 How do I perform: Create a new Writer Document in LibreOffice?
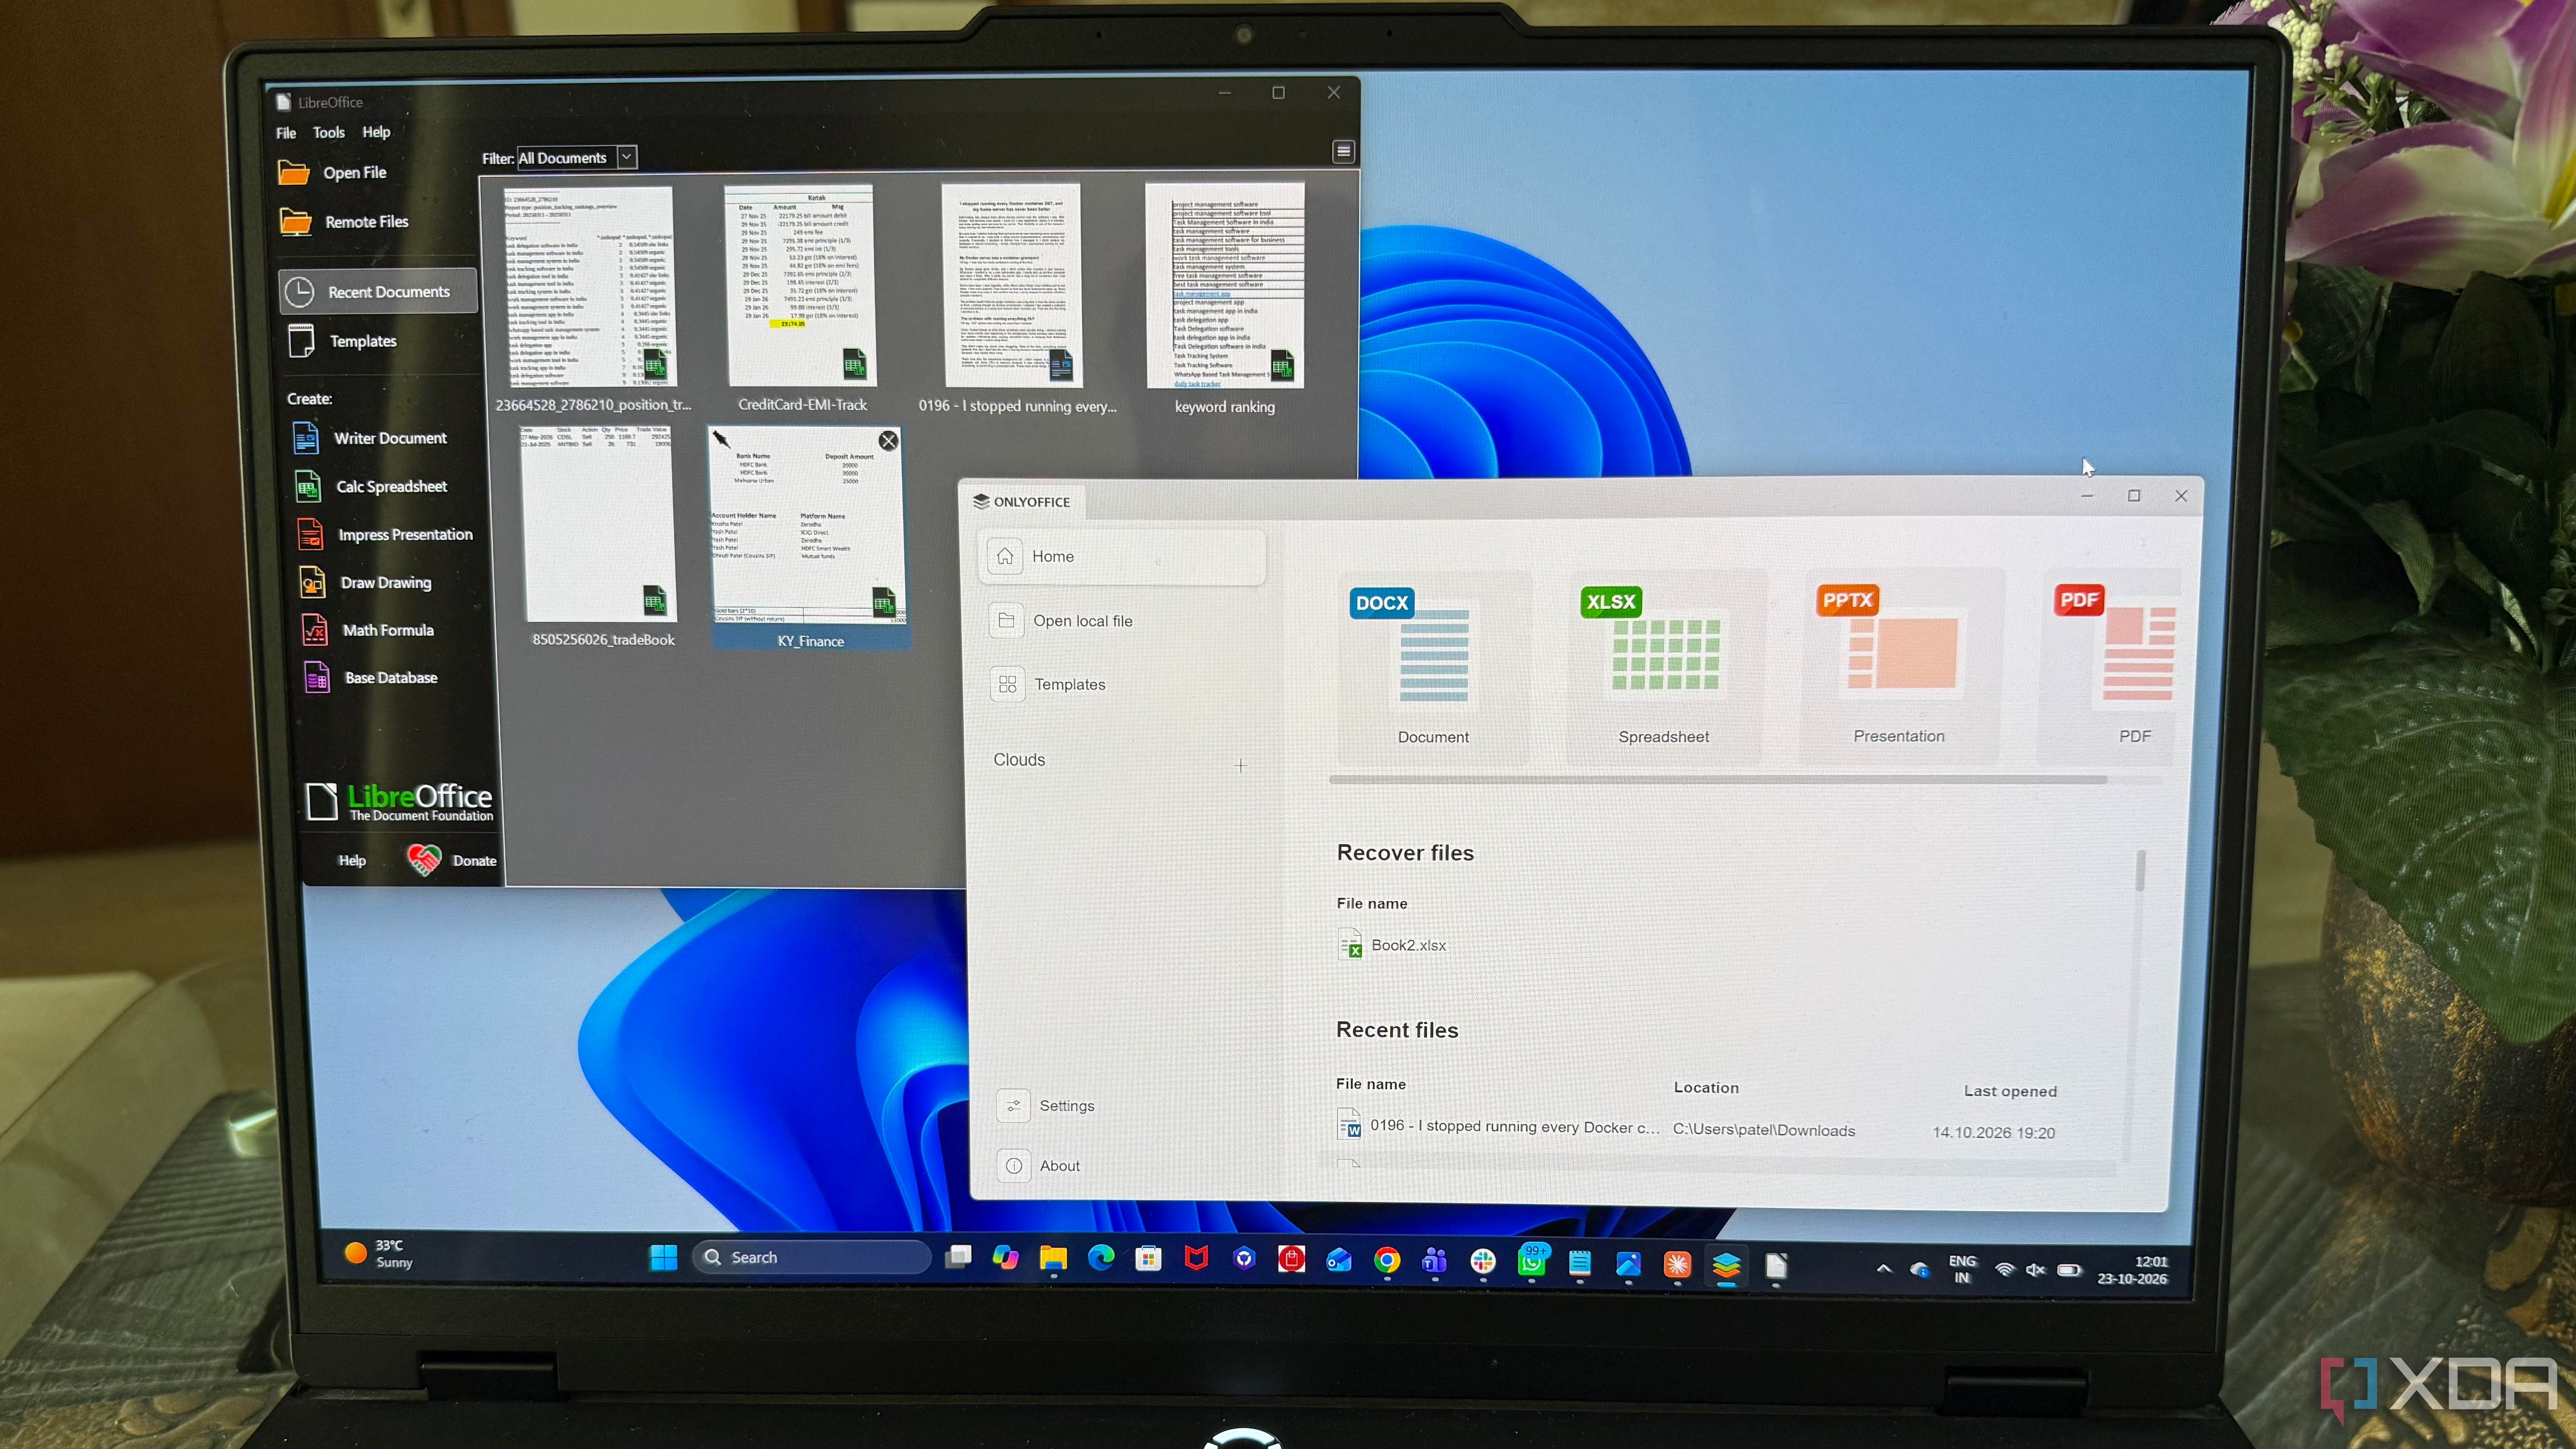click(371, 438)
